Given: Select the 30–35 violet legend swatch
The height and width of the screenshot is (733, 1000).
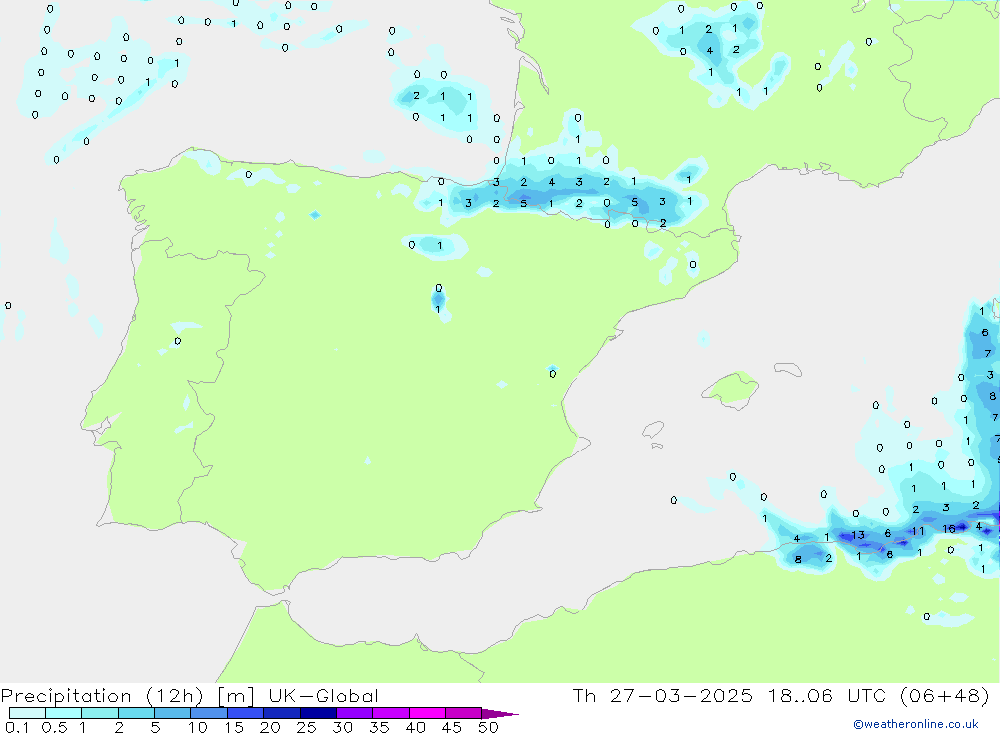Looking at the screenshot, I should pos(355,713).
